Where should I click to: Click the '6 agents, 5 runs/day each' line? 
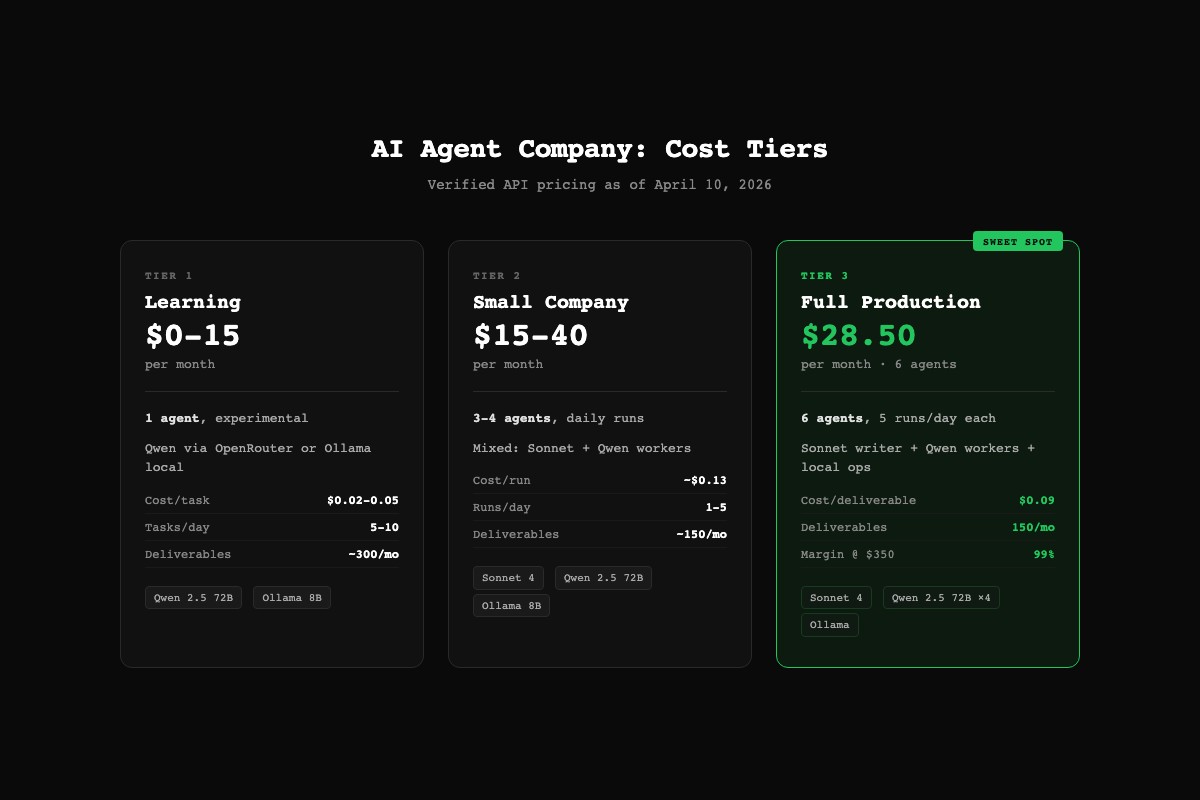(898, 418)
